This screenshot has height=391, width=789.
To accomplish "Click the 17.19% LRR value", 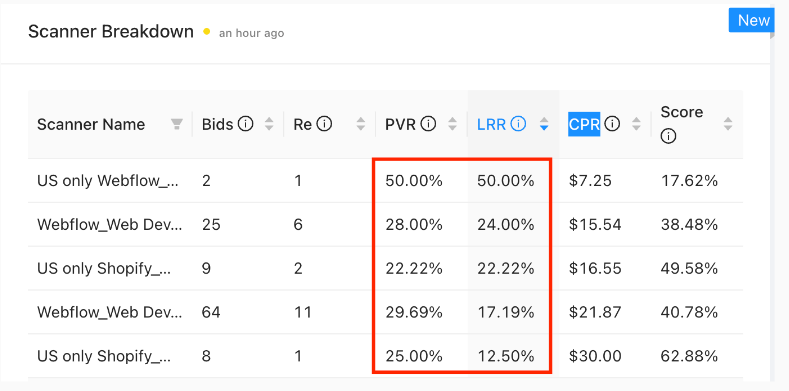I will [506, 312].
